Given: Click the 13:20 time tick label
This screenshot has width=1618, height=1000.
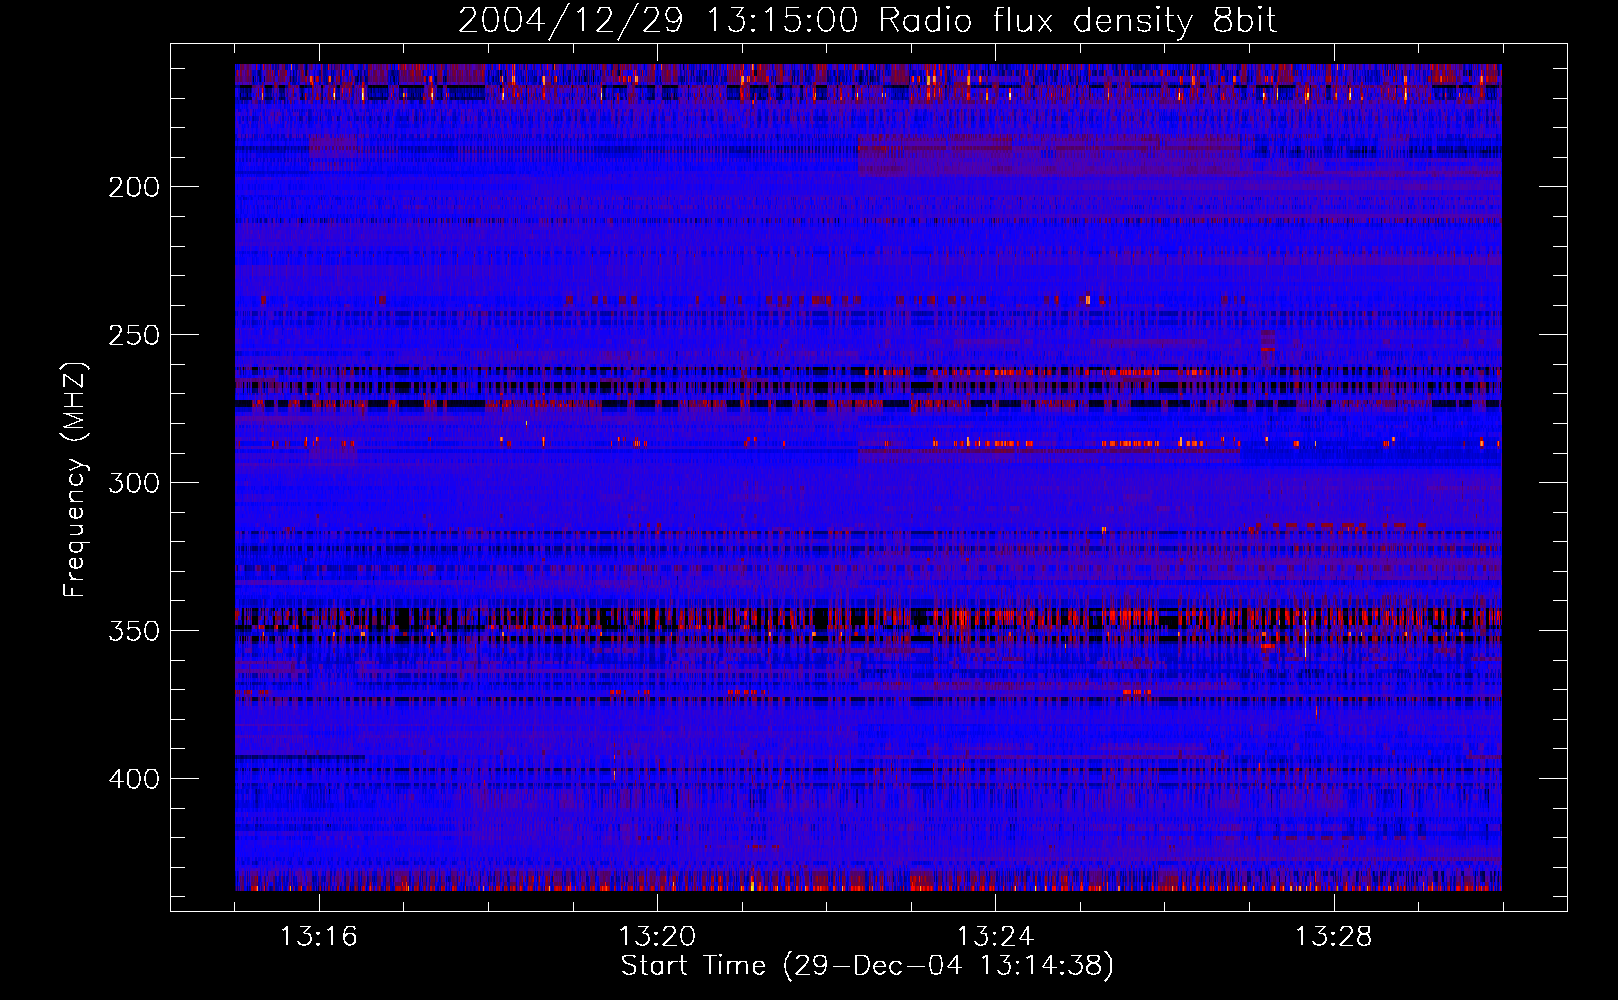Looking at the screenshot, I should pos(657,937).
